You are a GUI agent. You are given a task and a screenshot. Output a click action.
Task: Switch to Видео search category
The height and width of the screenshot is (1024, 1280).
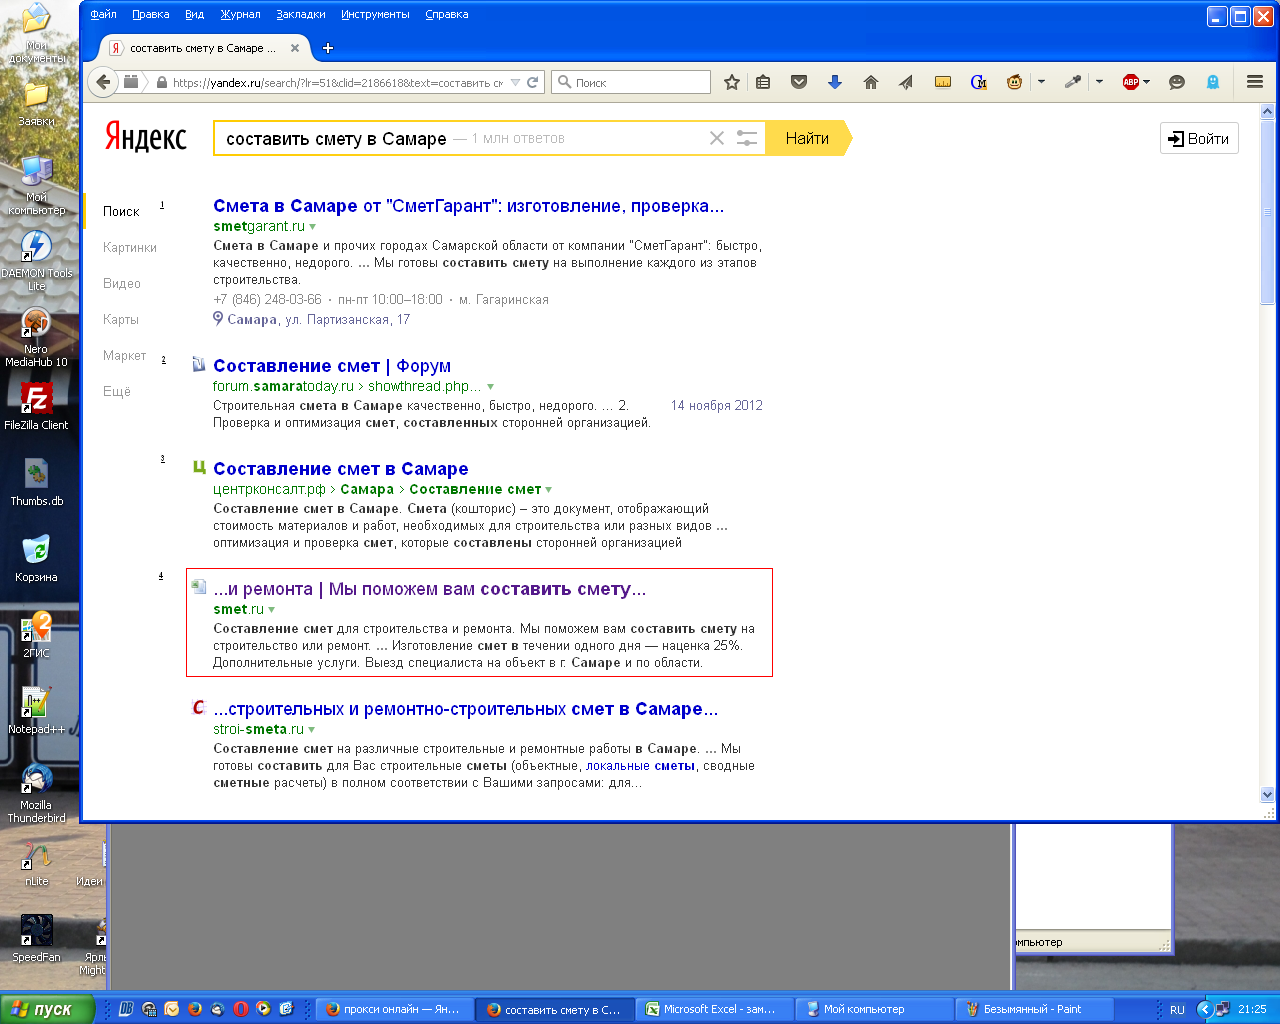122,283
